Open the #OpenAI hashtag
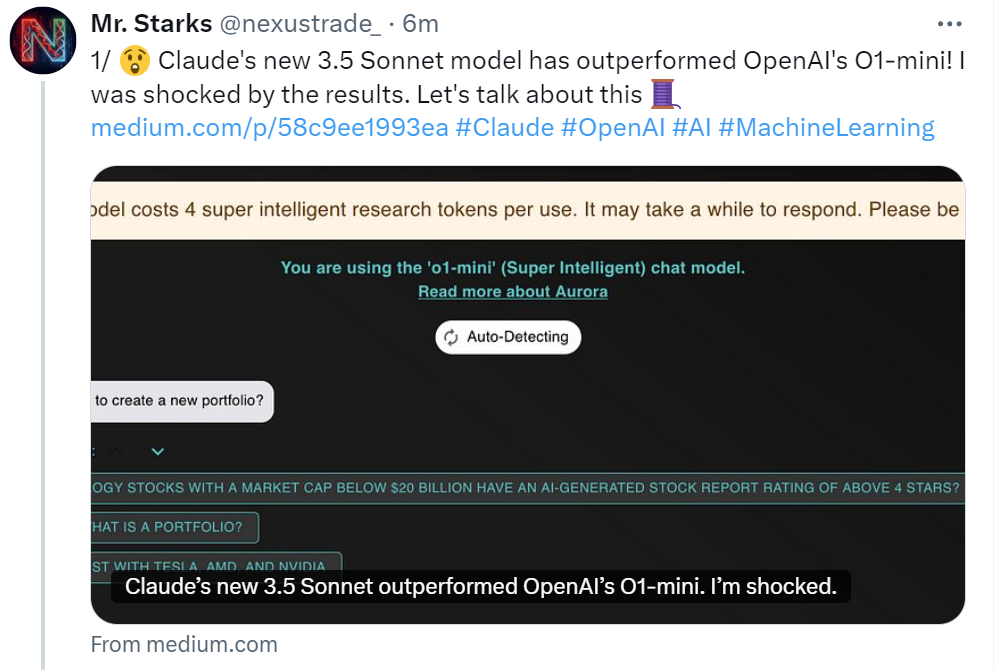Screen dimensions: 998x670 pyautogui.click(x=613, y=127)
